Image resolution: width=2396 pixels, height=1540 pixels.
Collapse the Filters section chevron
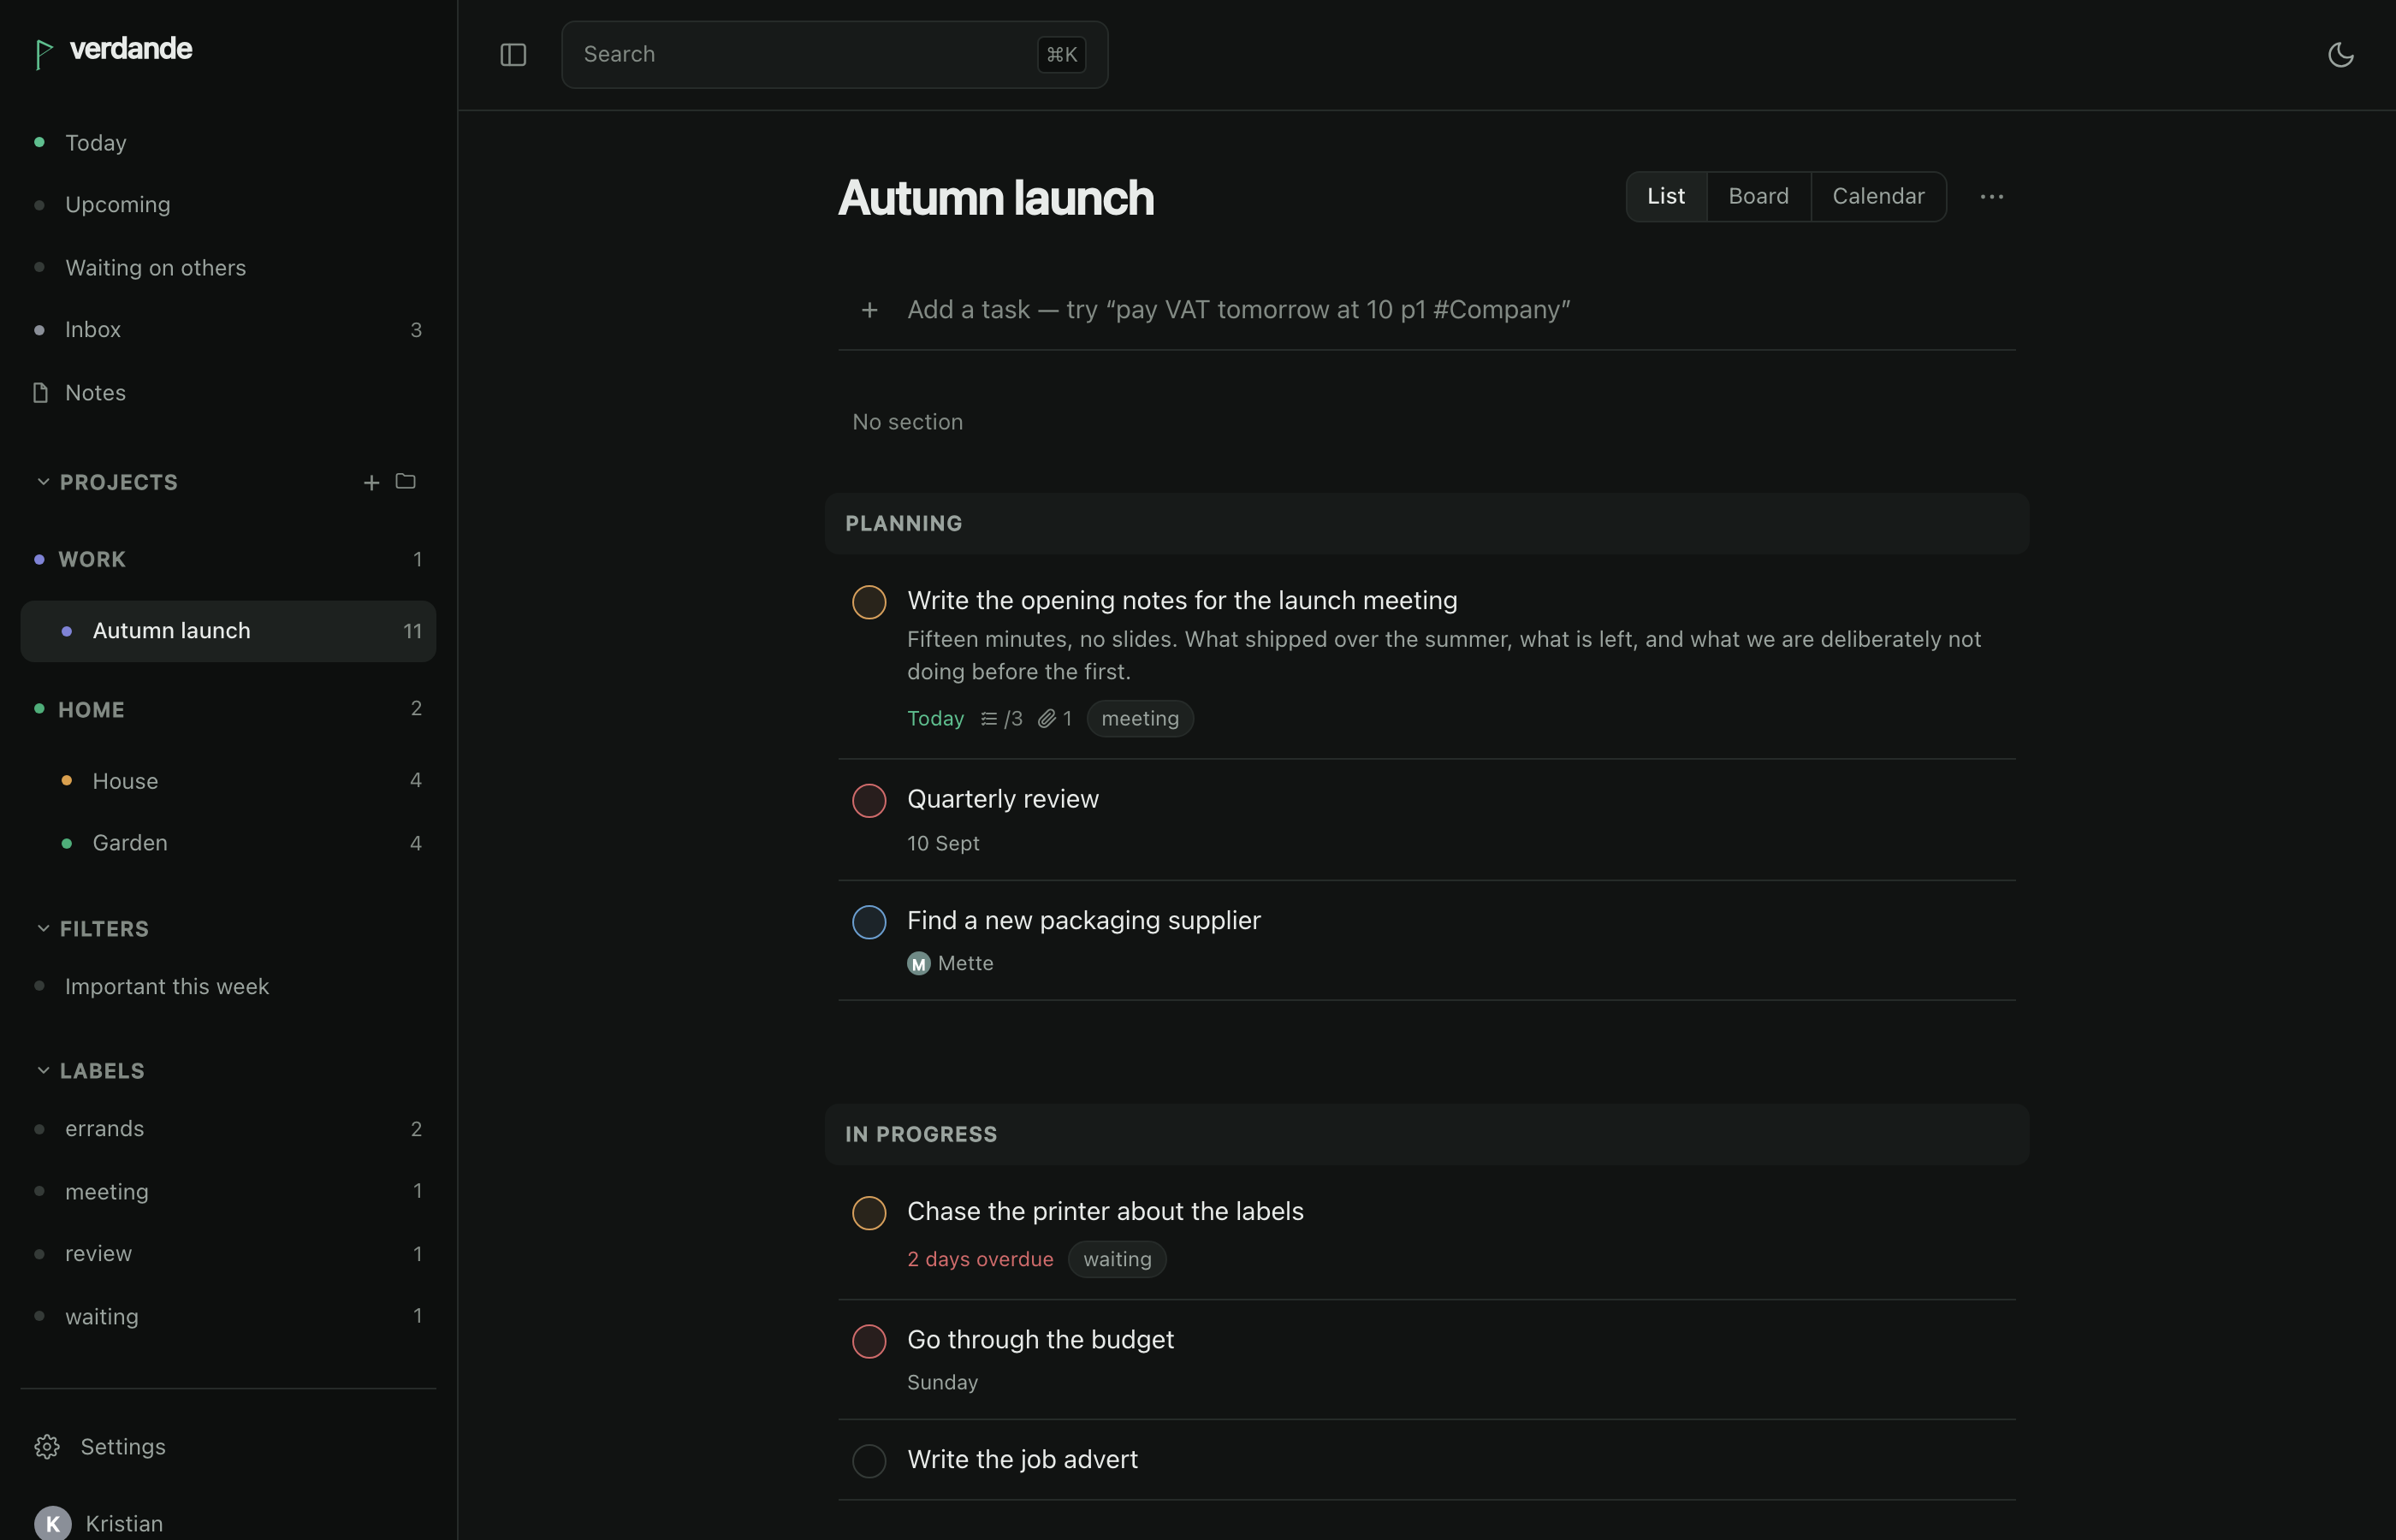(x=43, y=928)
